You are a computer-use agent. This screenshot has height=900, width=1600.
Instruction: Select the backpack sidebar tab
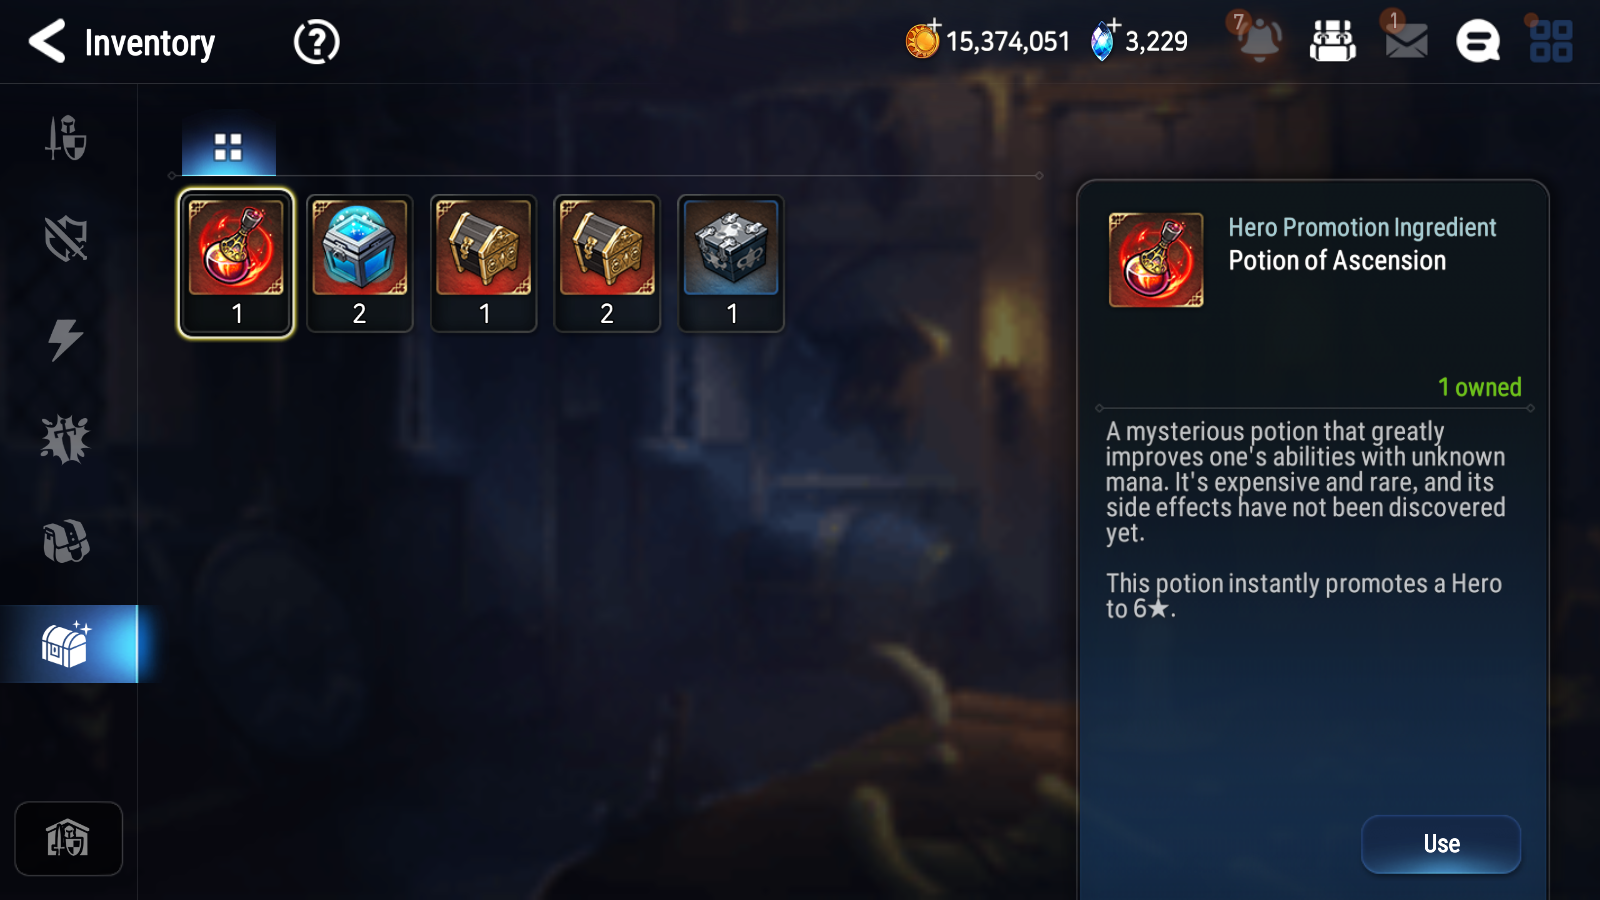point(66,541)
